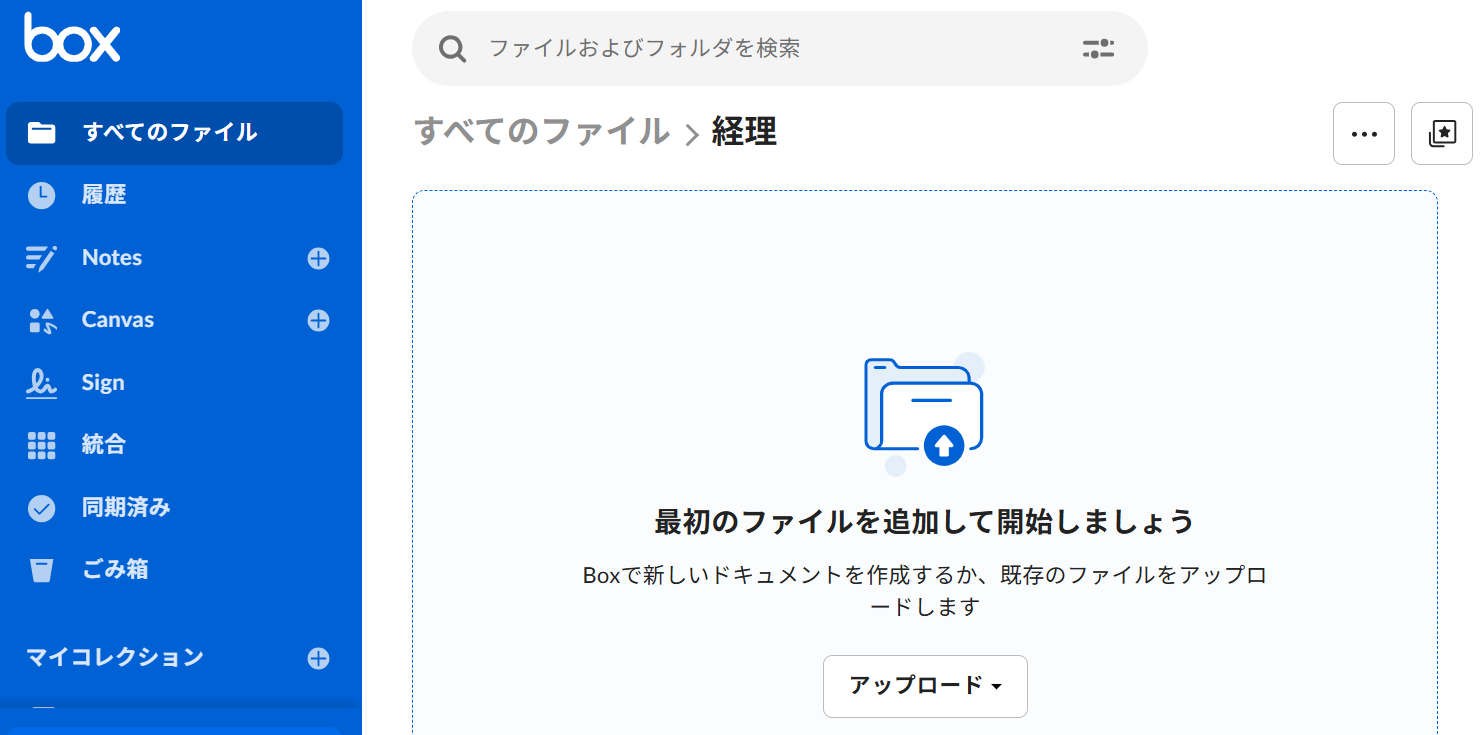The image size is (1482, 735).
Task: Open the すべてのファイル folder icon
Action: pos(41,133)
